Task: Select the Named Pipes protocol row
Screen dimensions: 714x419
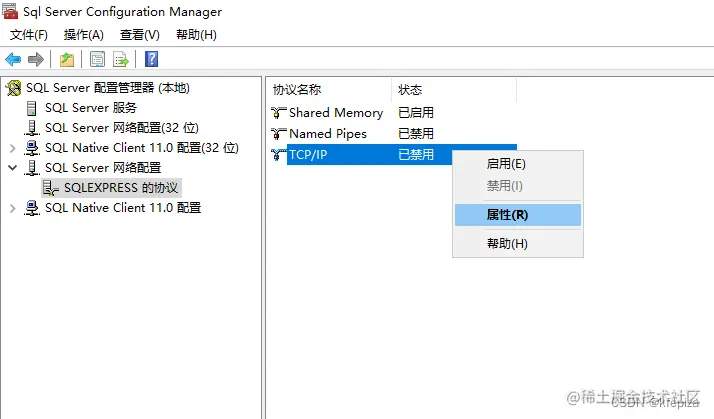Action: coord(328,133)
